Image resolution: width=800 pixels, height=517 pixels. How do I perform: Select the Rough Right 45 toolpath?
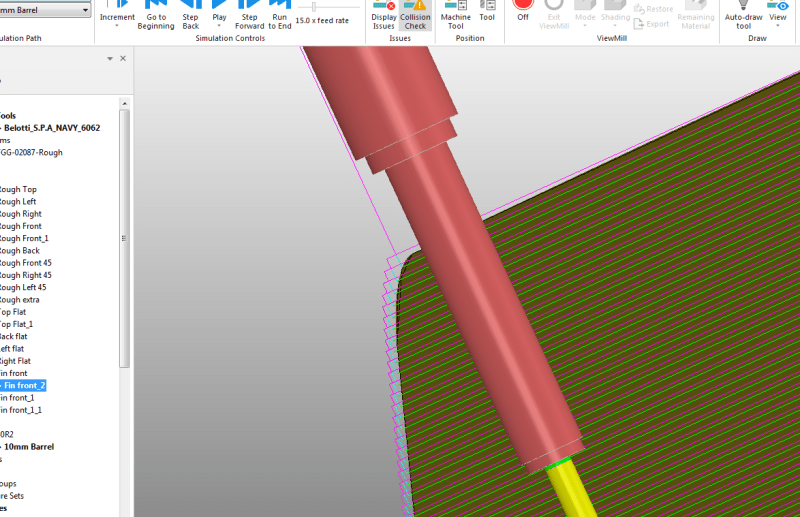pos(26,275)
